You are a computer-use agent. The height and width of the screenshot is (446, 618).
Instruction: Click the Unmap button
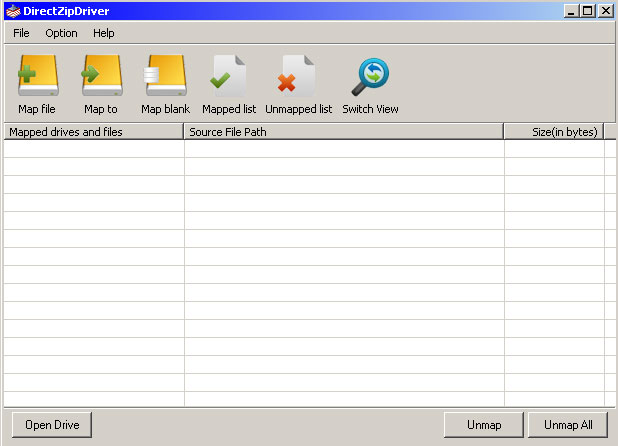tap(484, 425)
